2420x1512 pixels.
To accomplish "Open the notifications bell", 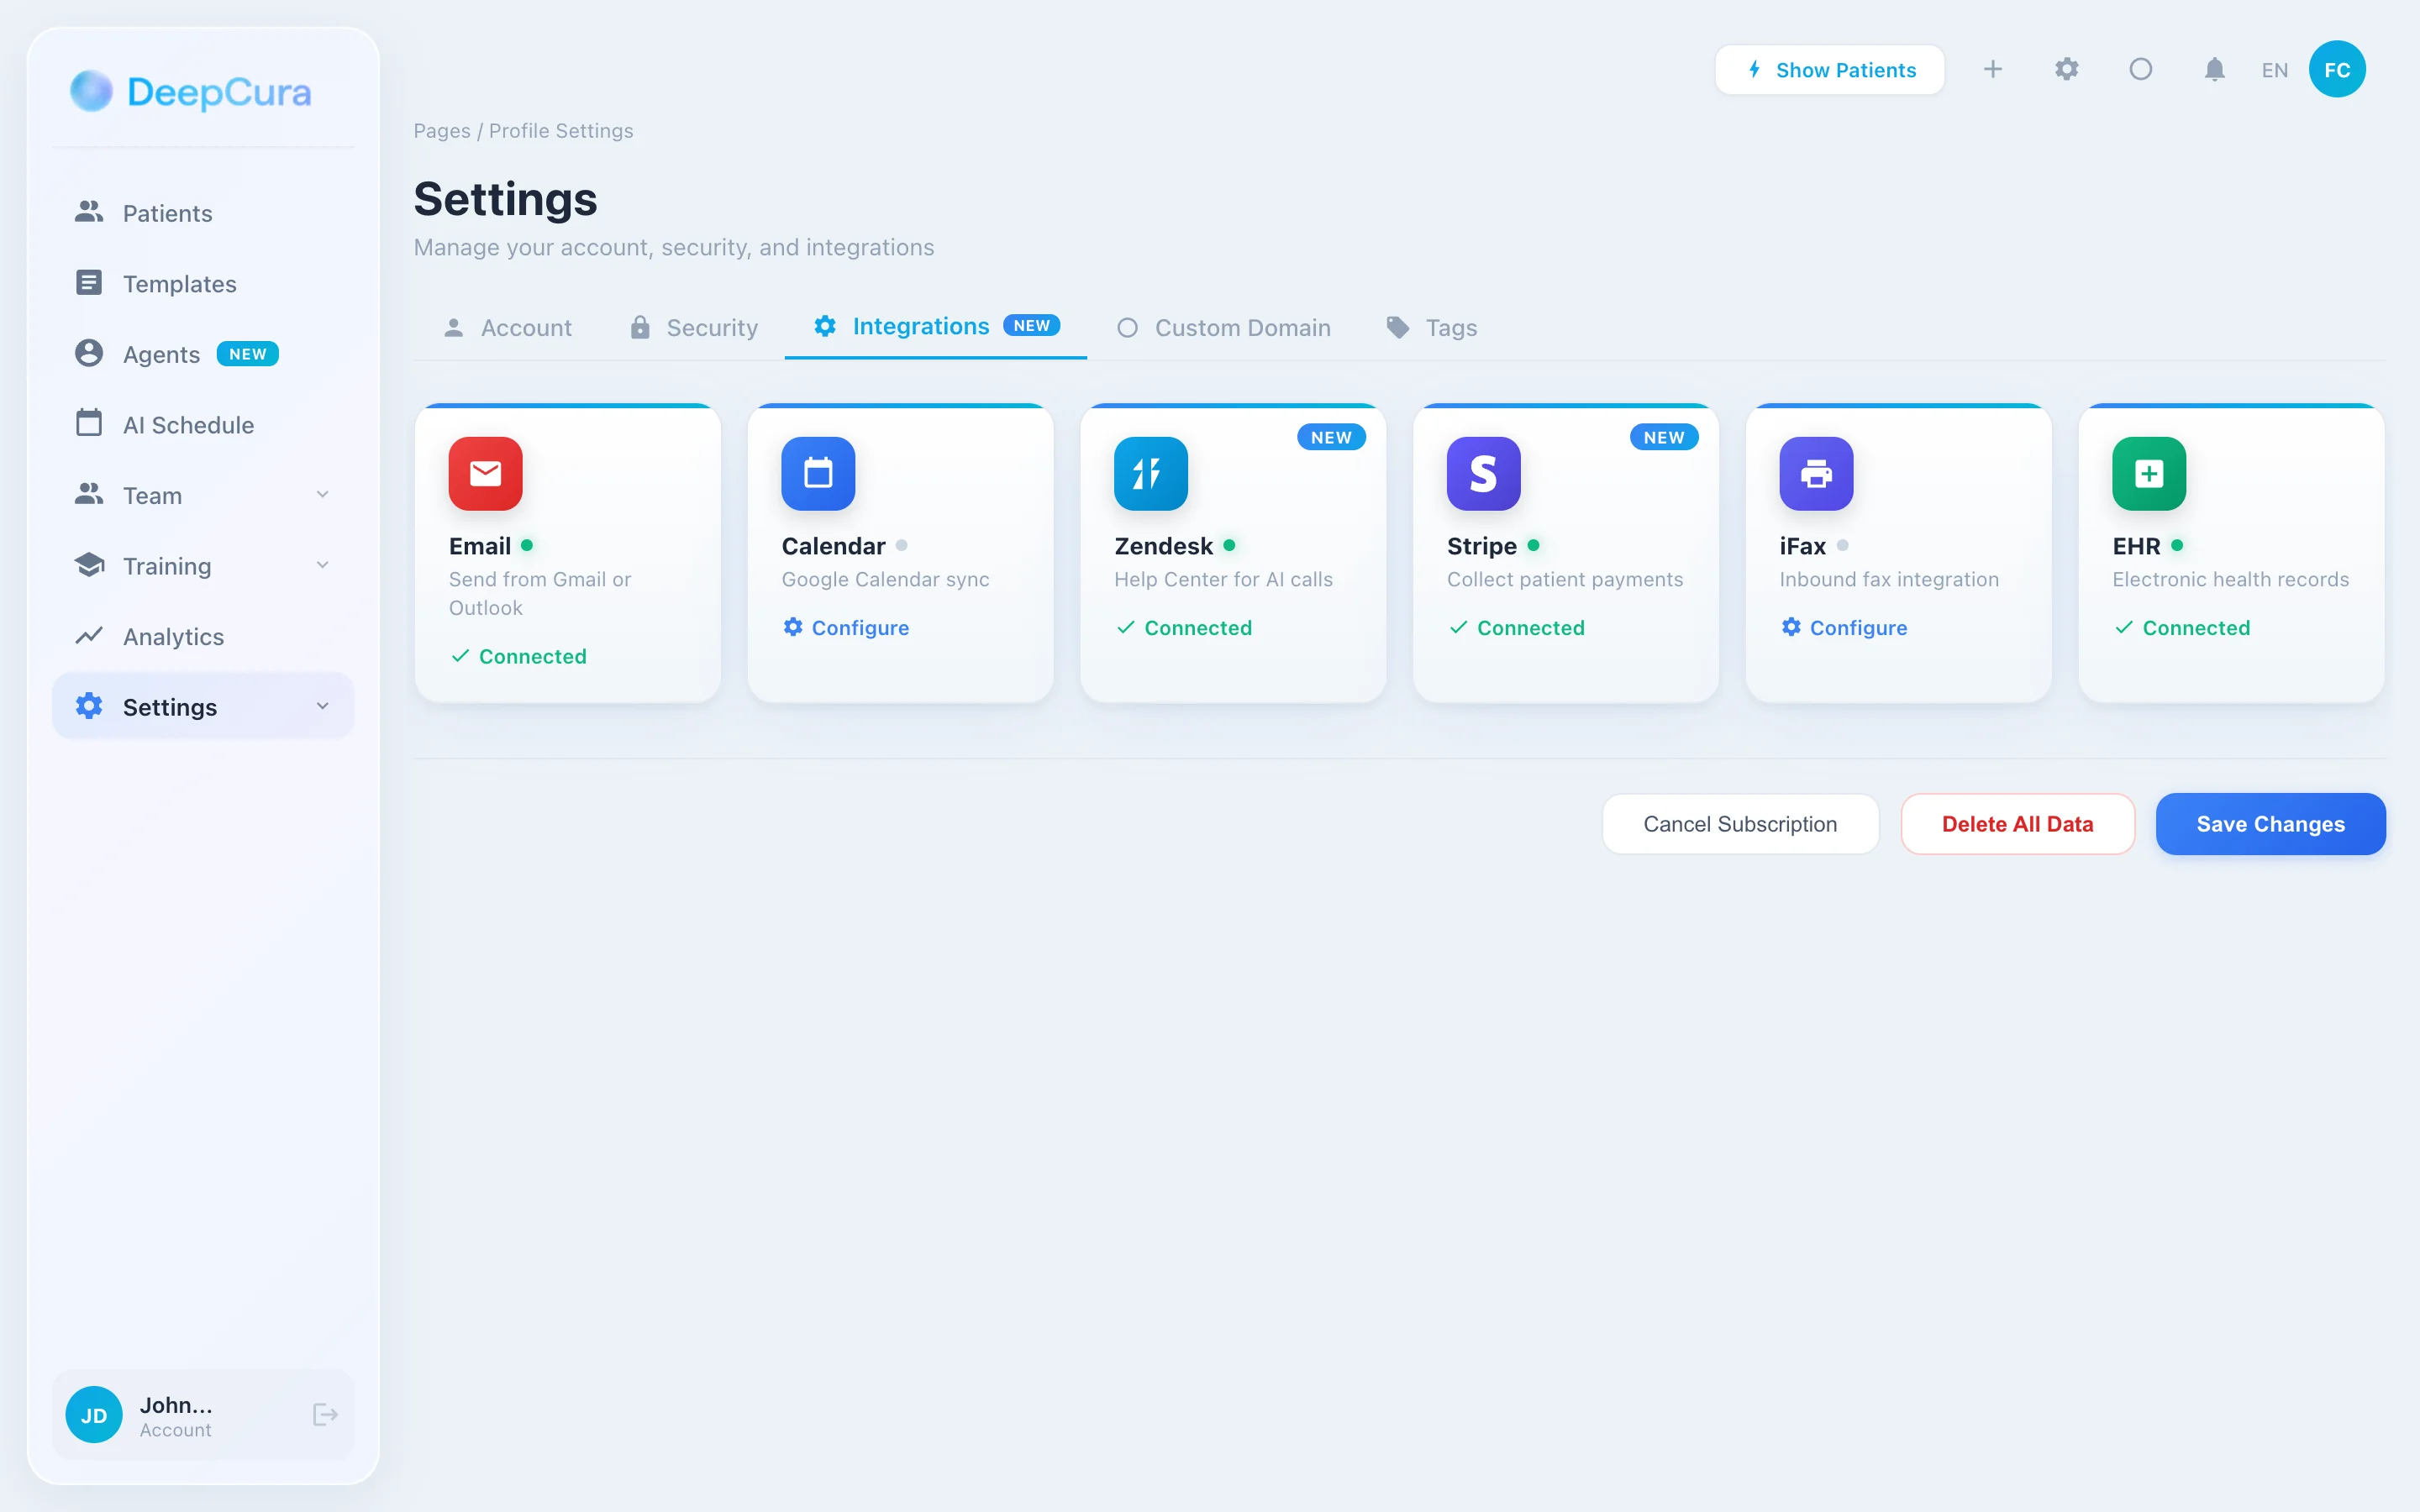I will [x=2214, y=69].
